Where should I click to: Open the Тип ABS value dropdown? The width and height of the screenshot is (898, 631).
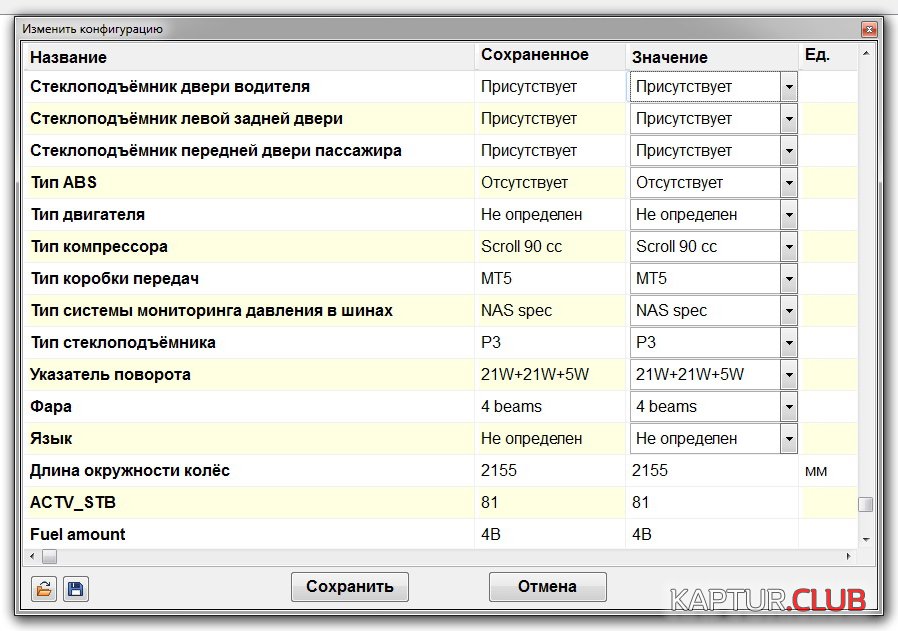click(x=789, y=183)
